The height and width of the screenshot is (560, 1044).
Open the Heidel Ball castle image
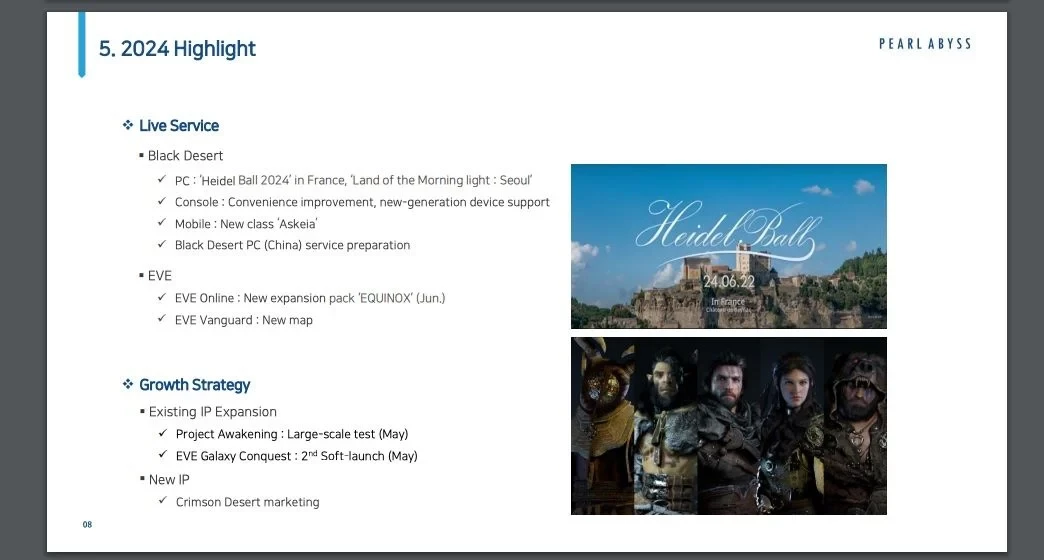[728, 246]
